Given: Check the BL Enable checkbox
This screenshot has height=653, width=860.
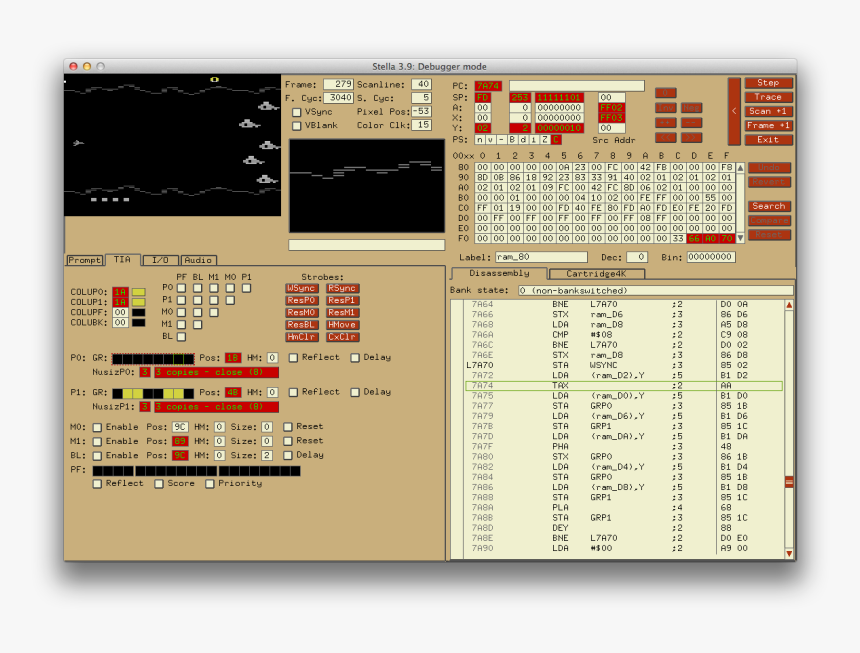Looking at the screenshot, I should (97, 456).
